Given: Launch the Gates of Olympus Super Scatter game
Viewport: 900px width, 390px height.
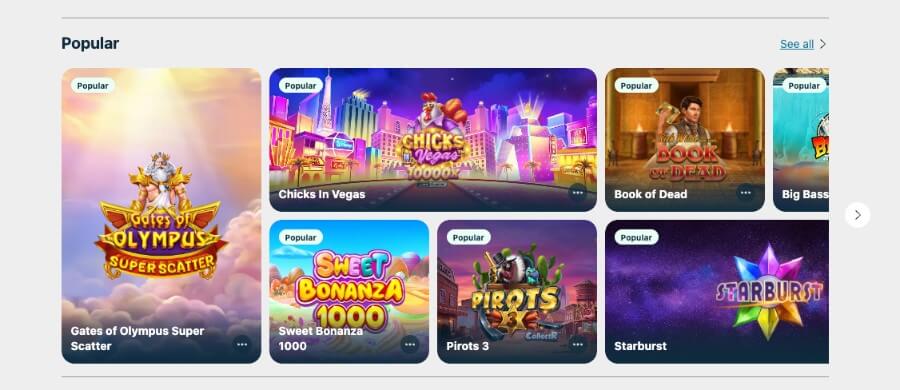Looking at the screenshot, I should coord(161,216).
